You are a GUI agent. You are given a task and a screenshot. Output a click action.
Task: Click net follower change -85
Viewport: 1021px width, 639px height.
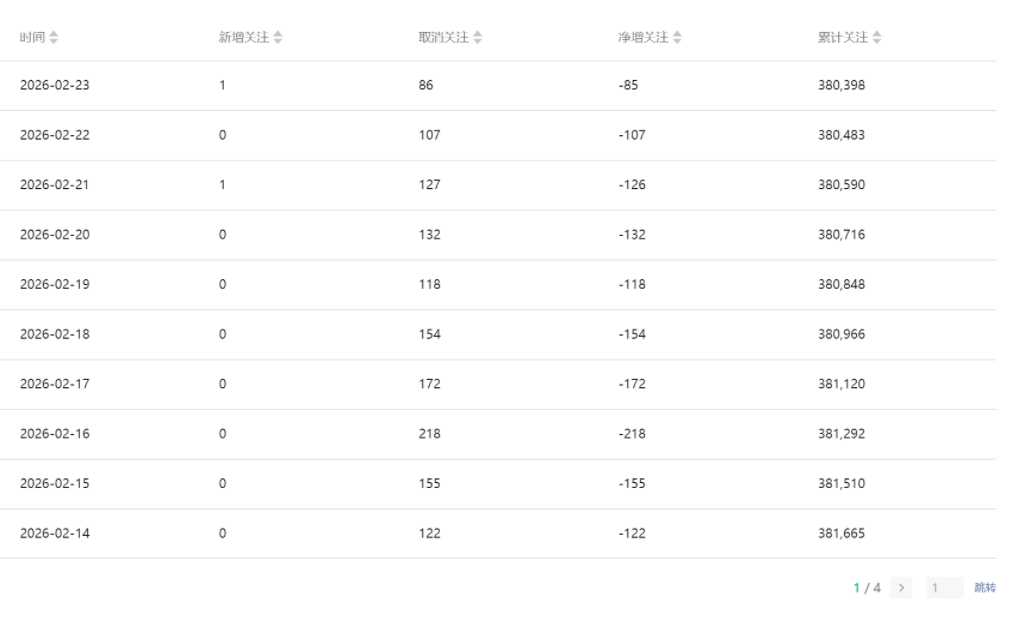tap(628, 85)
